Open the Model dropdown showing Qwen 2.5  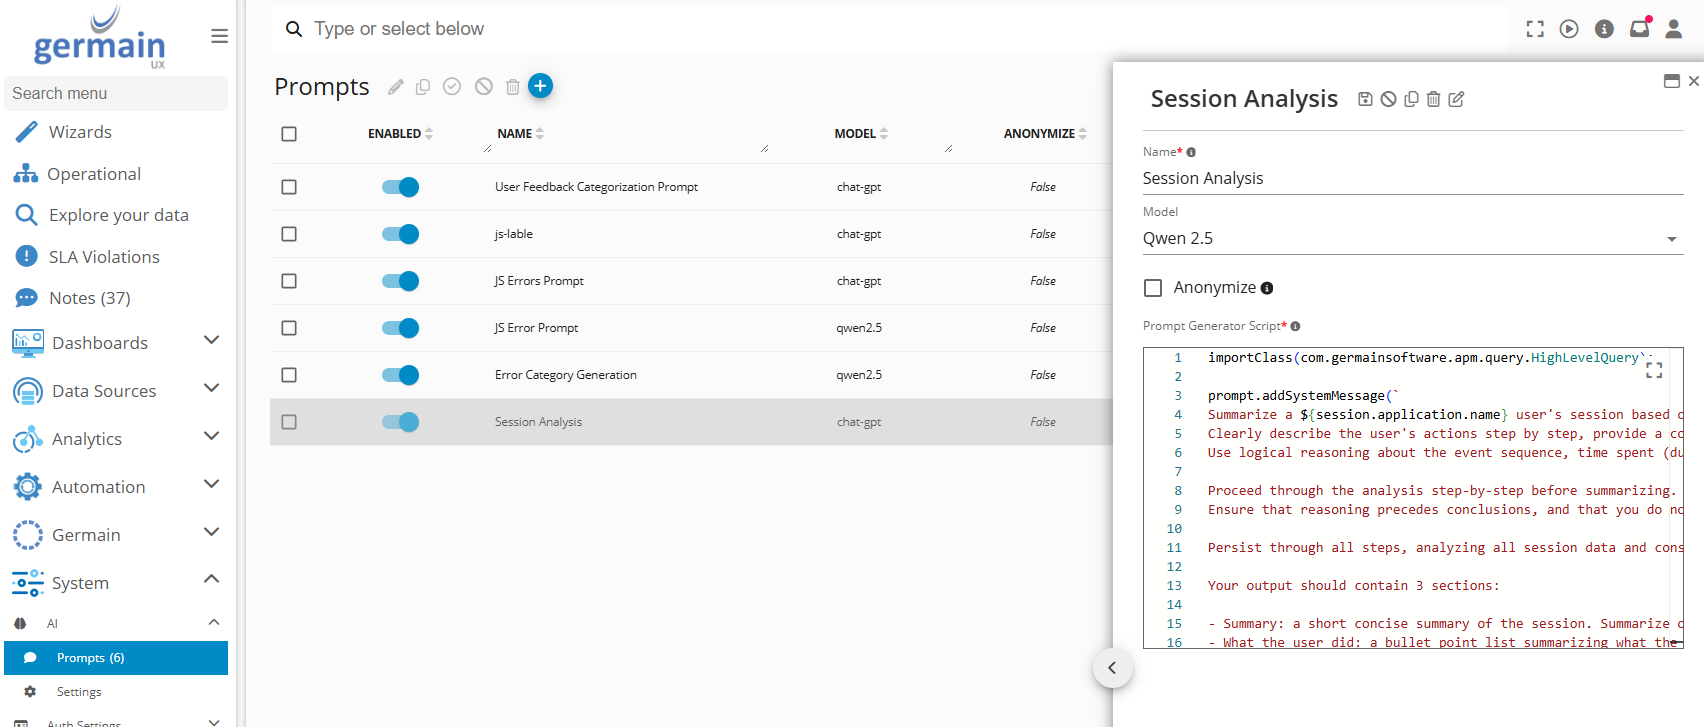point(1410,238)
